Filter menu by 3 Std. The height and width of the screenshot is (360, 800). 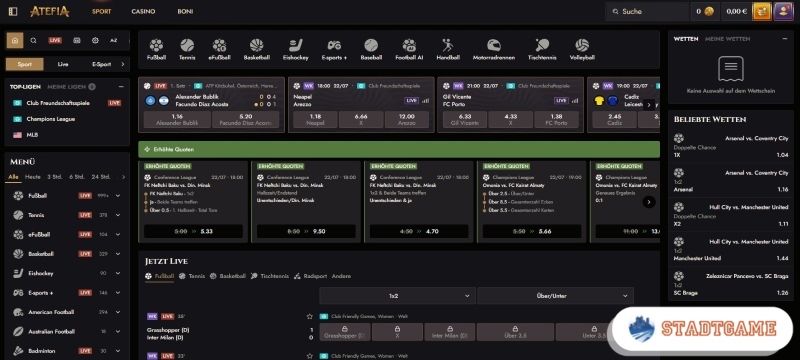[55, 177]
